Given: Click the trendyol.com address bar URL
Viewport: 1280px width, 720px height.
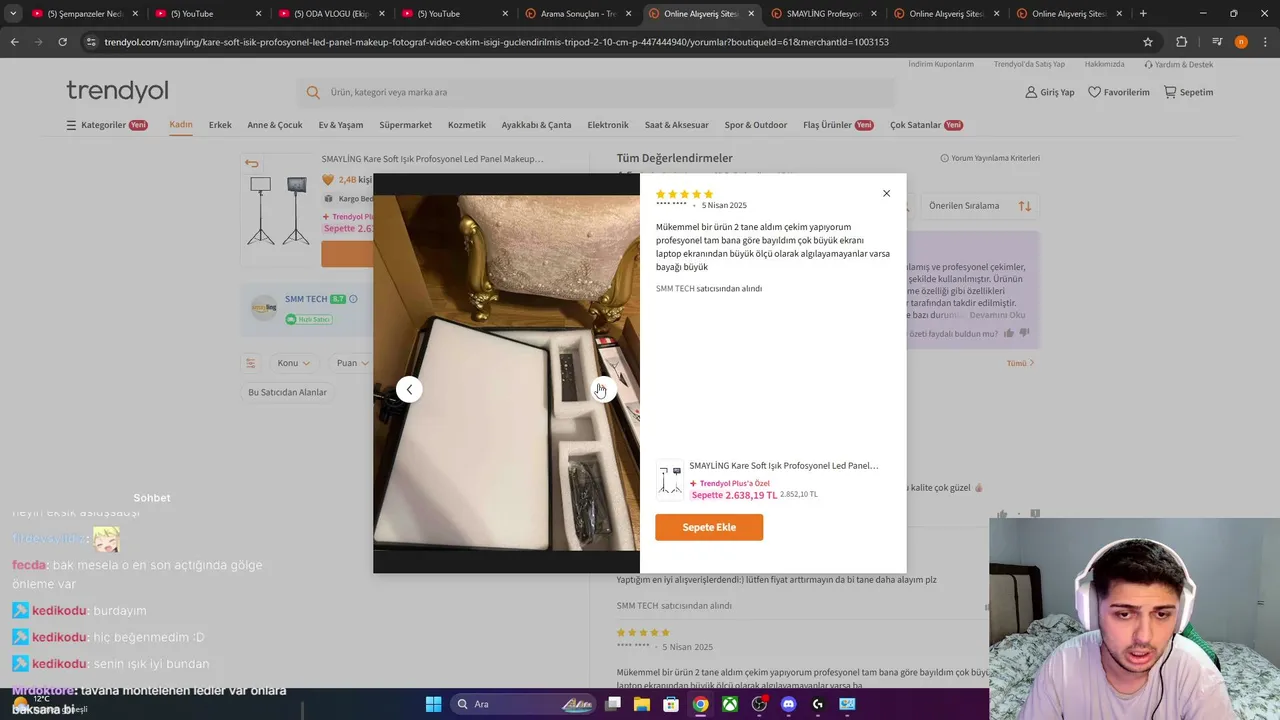Looking at the screenshot, I should (496, 42).
